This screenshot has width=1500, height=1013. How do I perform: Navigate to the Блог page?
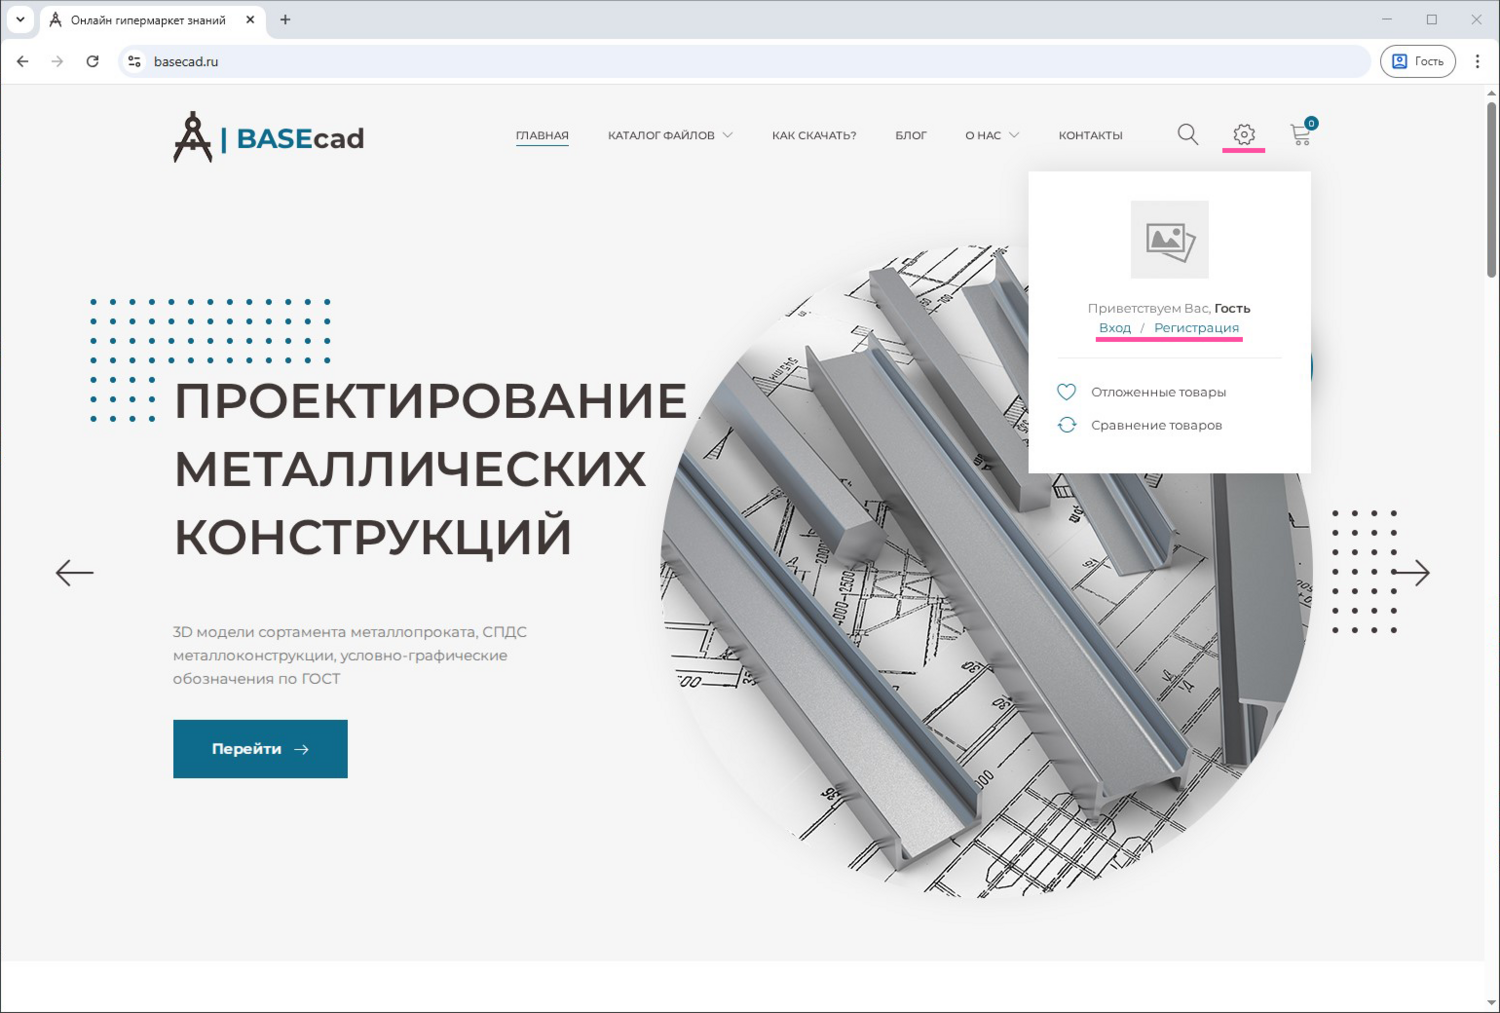click(x=910, y=135)
